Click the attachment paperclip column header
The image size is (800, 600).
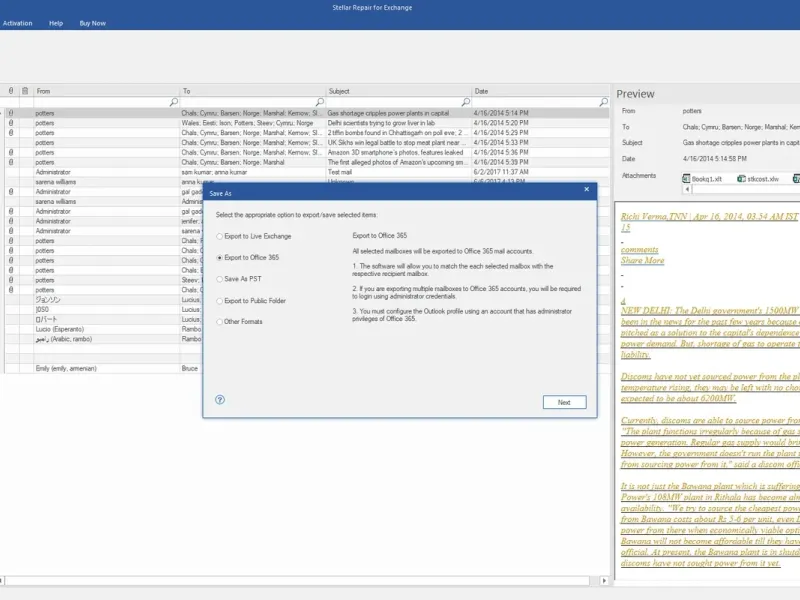pyautogui.click(x=11, y=91)
